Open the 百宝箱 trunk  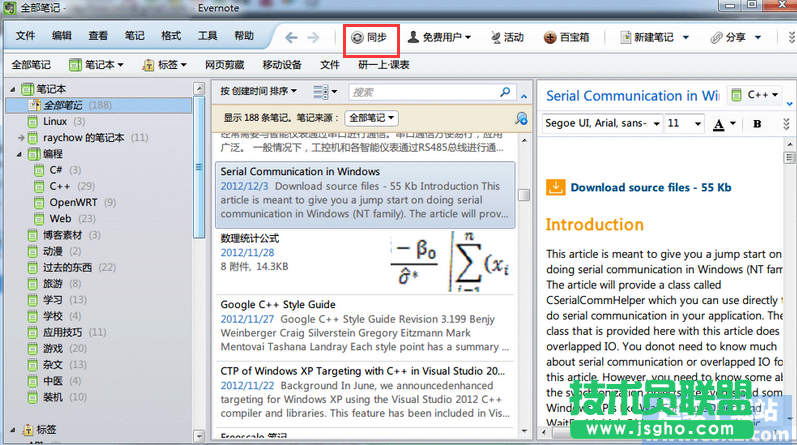pos(566,38)
